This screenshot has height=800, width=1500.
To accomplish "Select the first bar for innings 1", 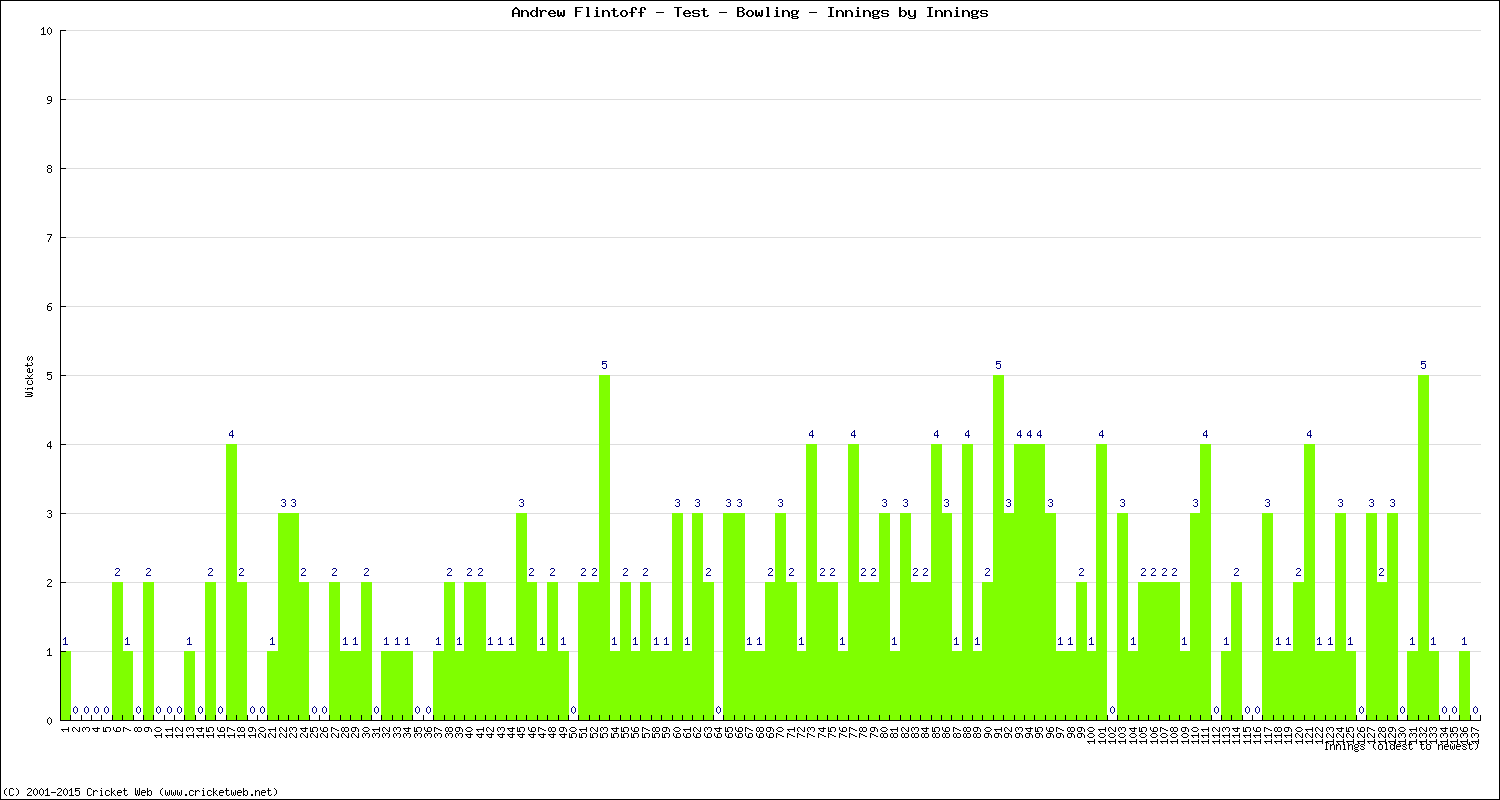I will pyautogui.click(x=66, y=686).
